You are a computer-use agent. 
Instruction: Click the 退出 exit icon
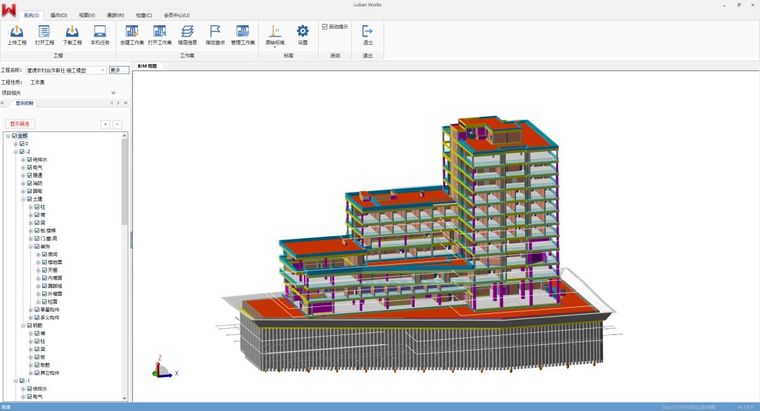(367, 32)
